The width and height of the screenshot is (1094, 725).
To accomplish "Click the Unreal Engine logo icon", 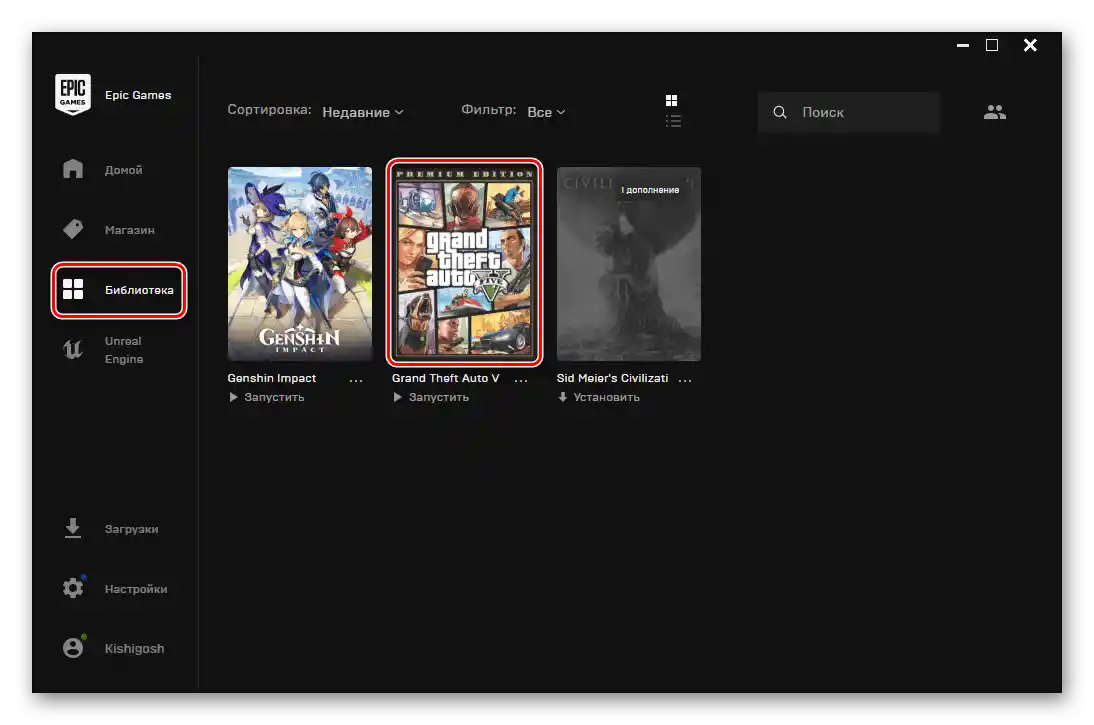I will click(73, 349).
